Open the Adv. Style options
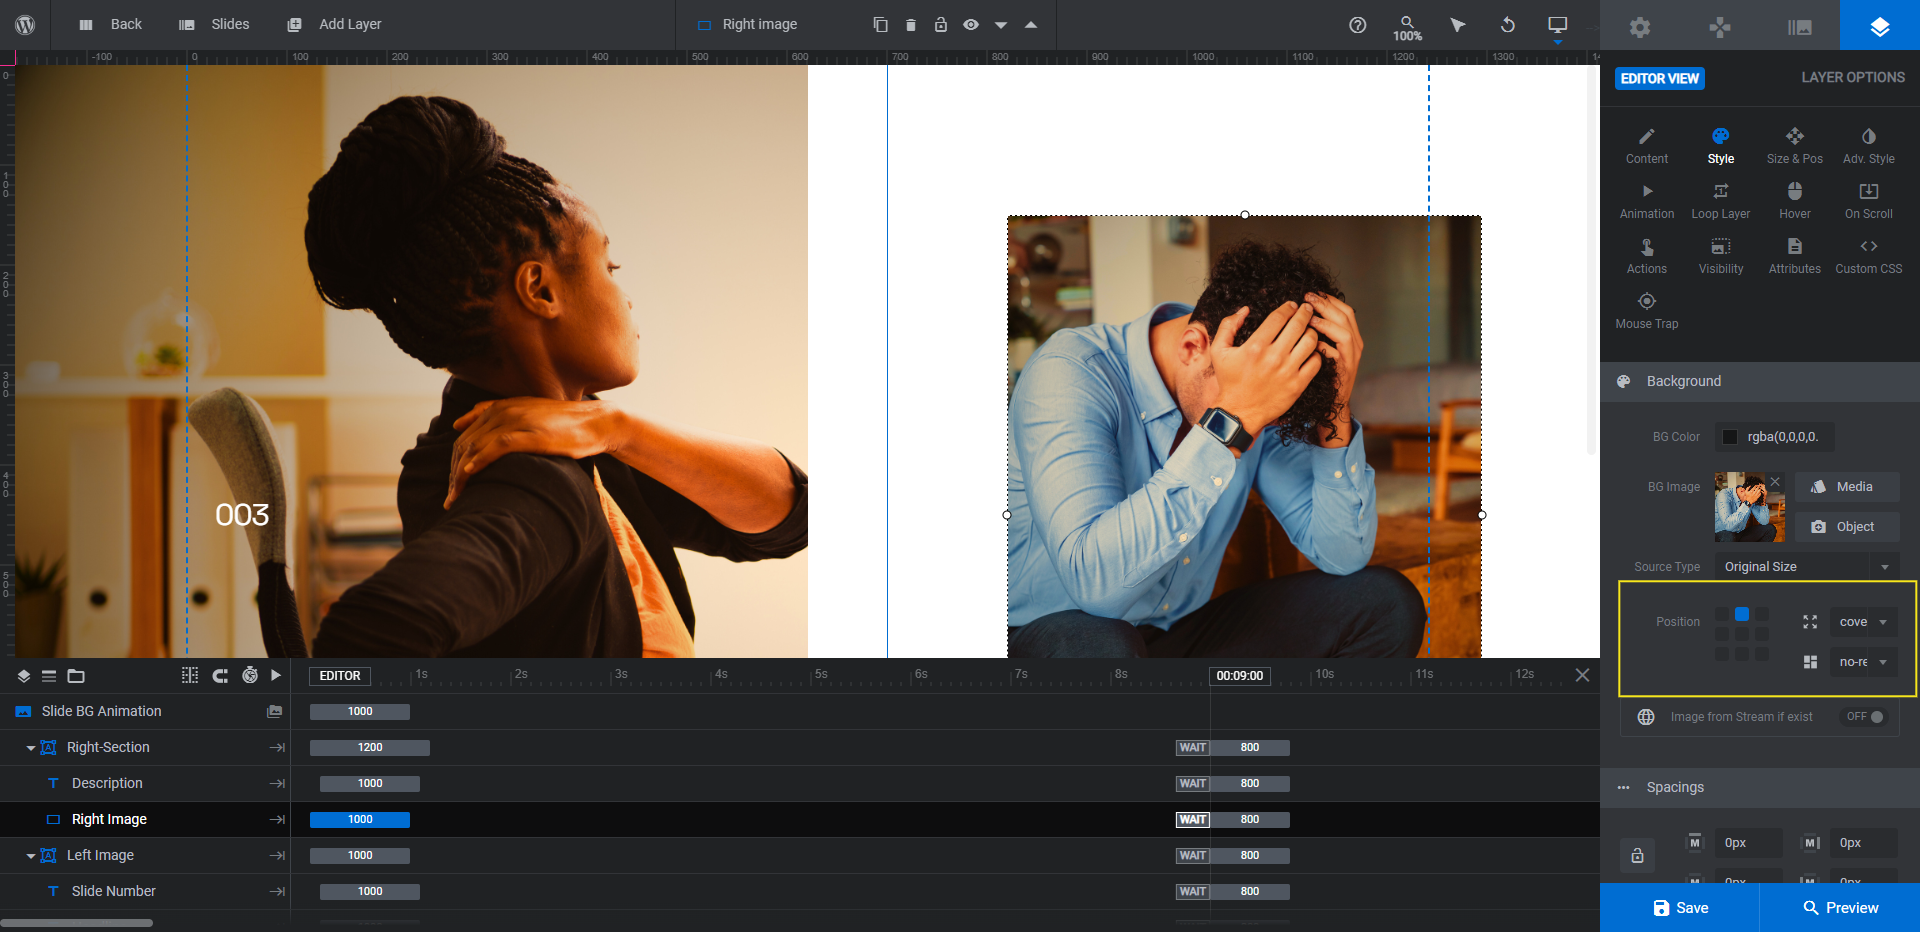The width and height of the screenshot is (1920, 932). 1869,146
